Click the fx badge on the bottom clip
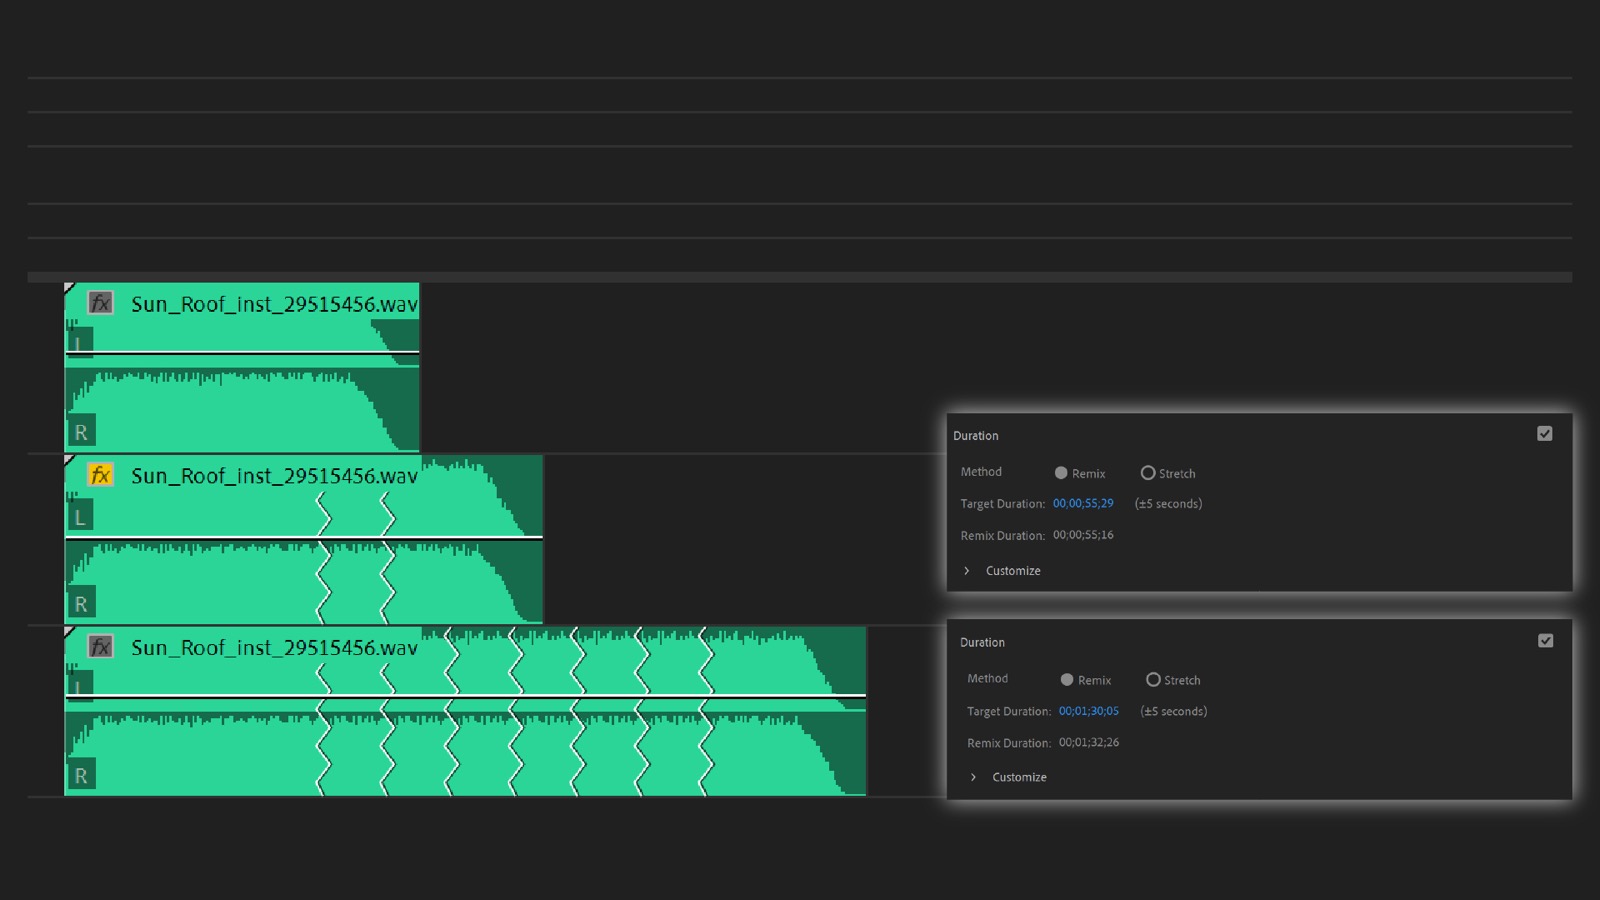This screenshot has width=1600, height=900. pos(100,647)
